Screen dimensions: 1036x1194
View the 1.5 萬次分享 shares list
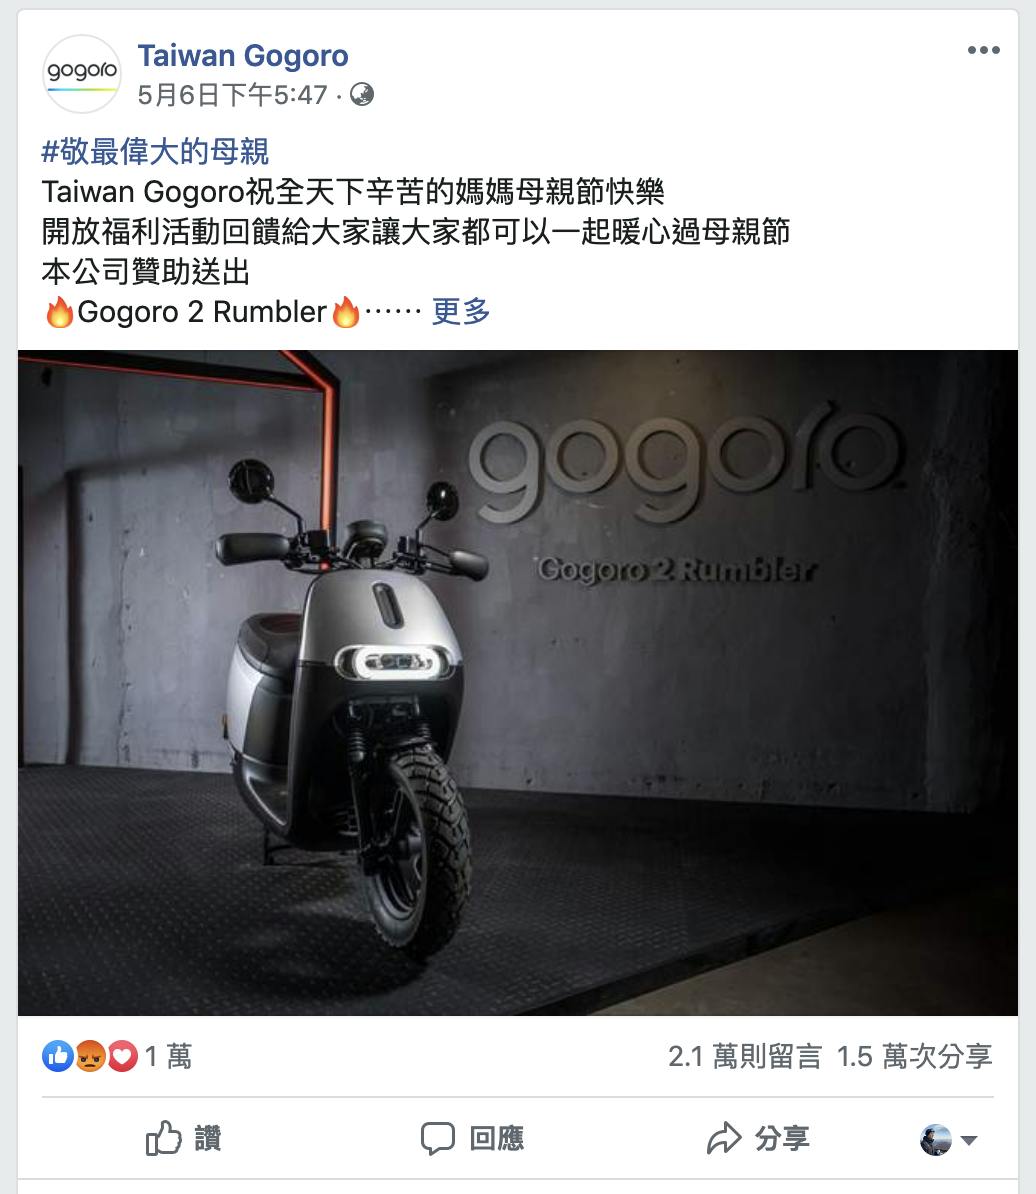click(x=914, y=1056)
